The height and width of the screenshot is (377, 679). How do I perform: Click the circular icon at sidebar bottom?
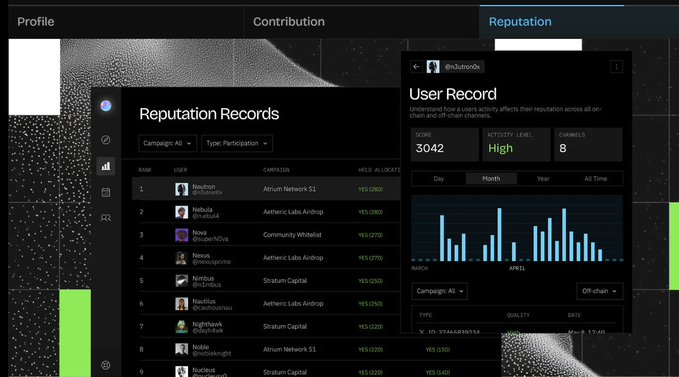click(x=106, y=365)
